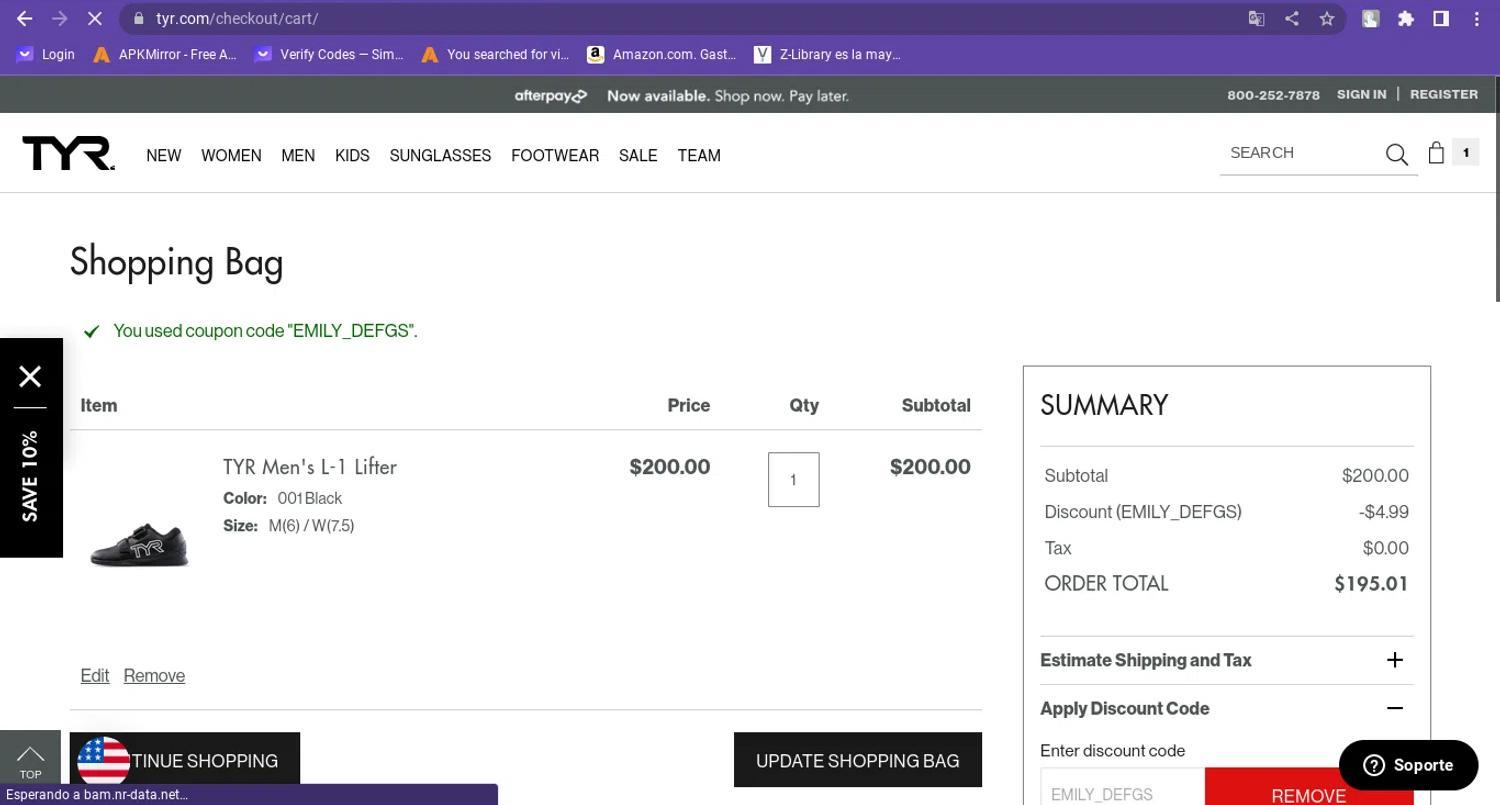This screenshot has width=1500, height=805.
Task: Click the magnifying glass search icon
Action: [1397, 154]
